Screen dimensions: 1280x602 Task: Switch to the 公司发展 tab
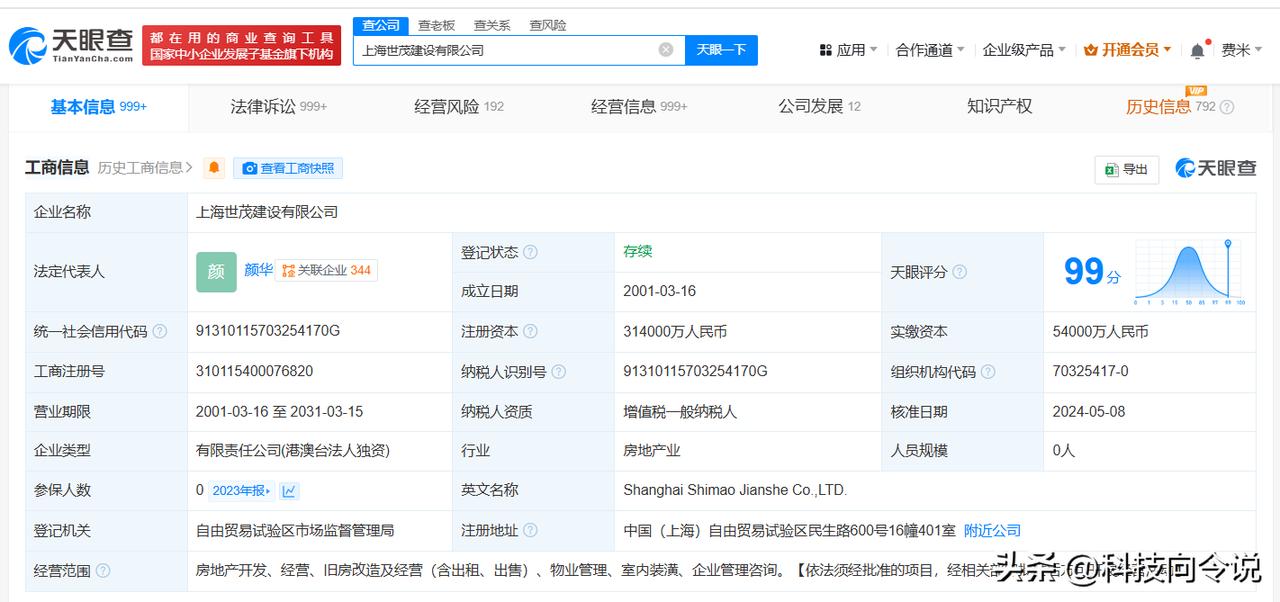(819, 107)
